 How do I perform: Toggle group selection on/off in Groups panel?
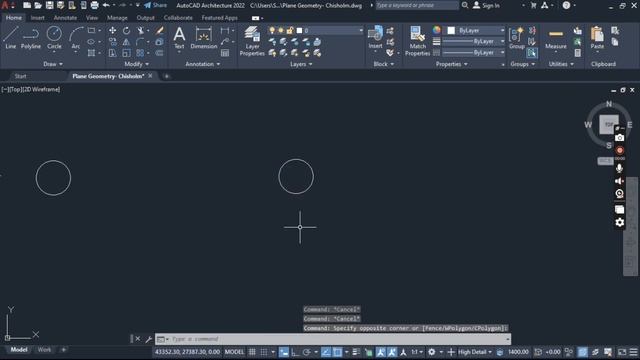pyautogui.click(x=532, y=53)
